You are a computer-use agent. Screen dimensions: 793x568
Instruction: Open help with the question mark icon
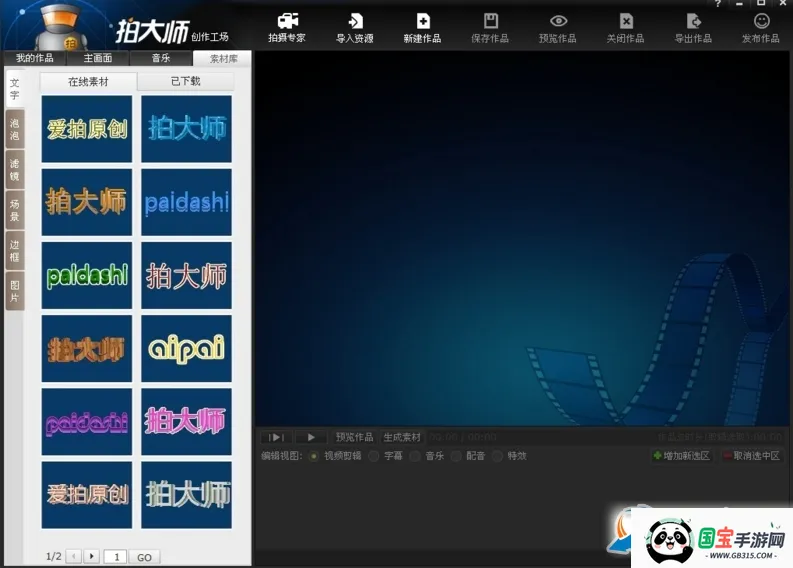[x=718, y=4]
